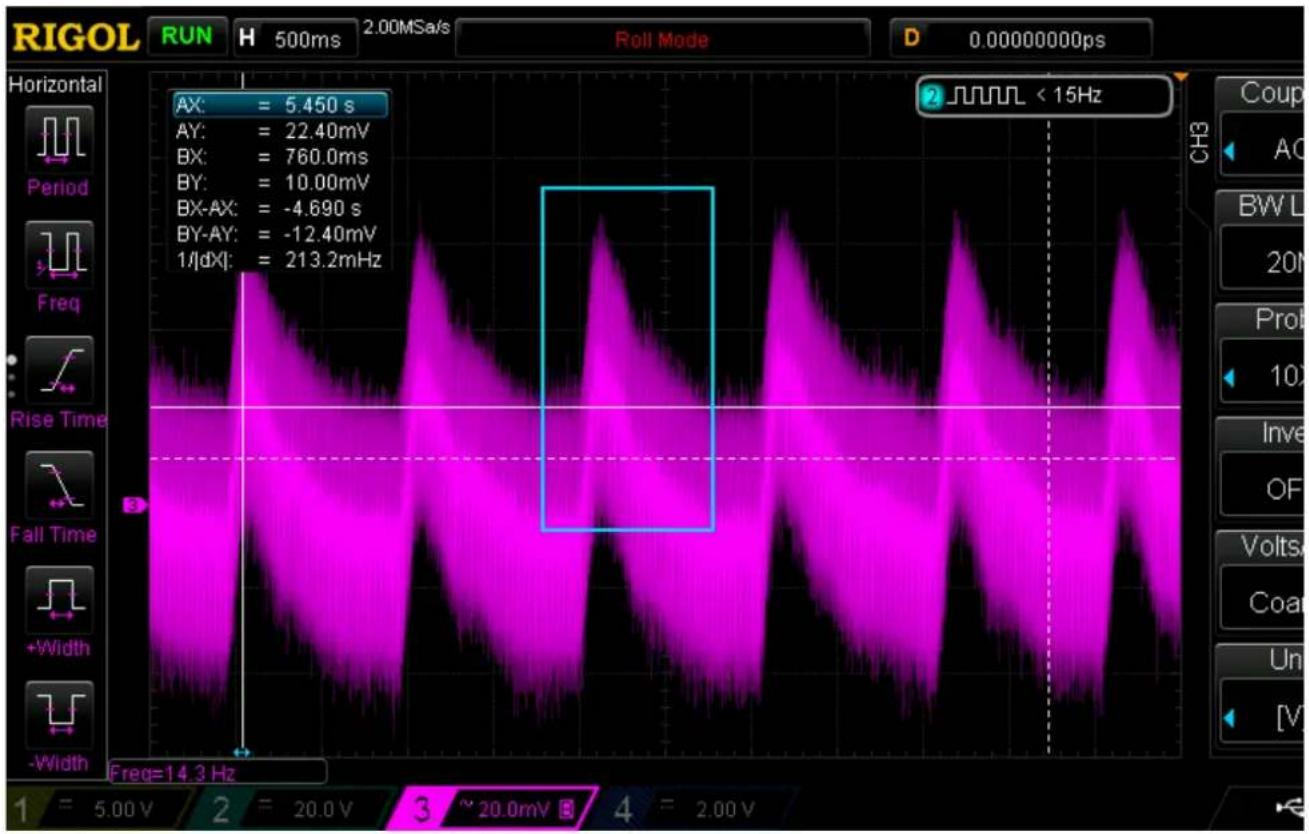Select the Rise Time measurement icon
This screenshot has width=1309, height=834.
(x=53, y=366)
